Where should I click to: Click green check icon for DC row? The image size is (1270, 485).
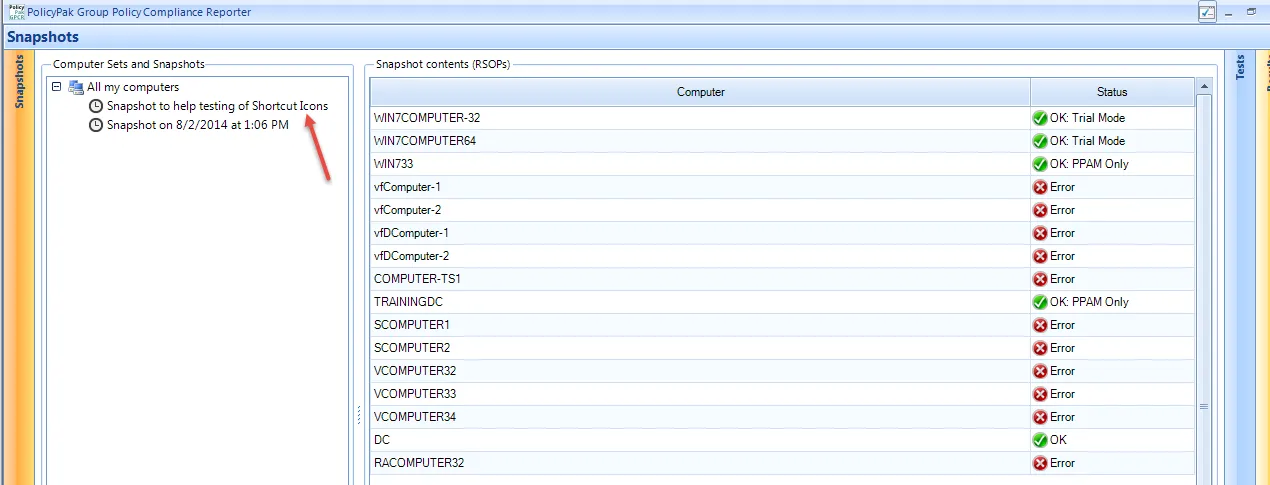(x=1040, y=440)
